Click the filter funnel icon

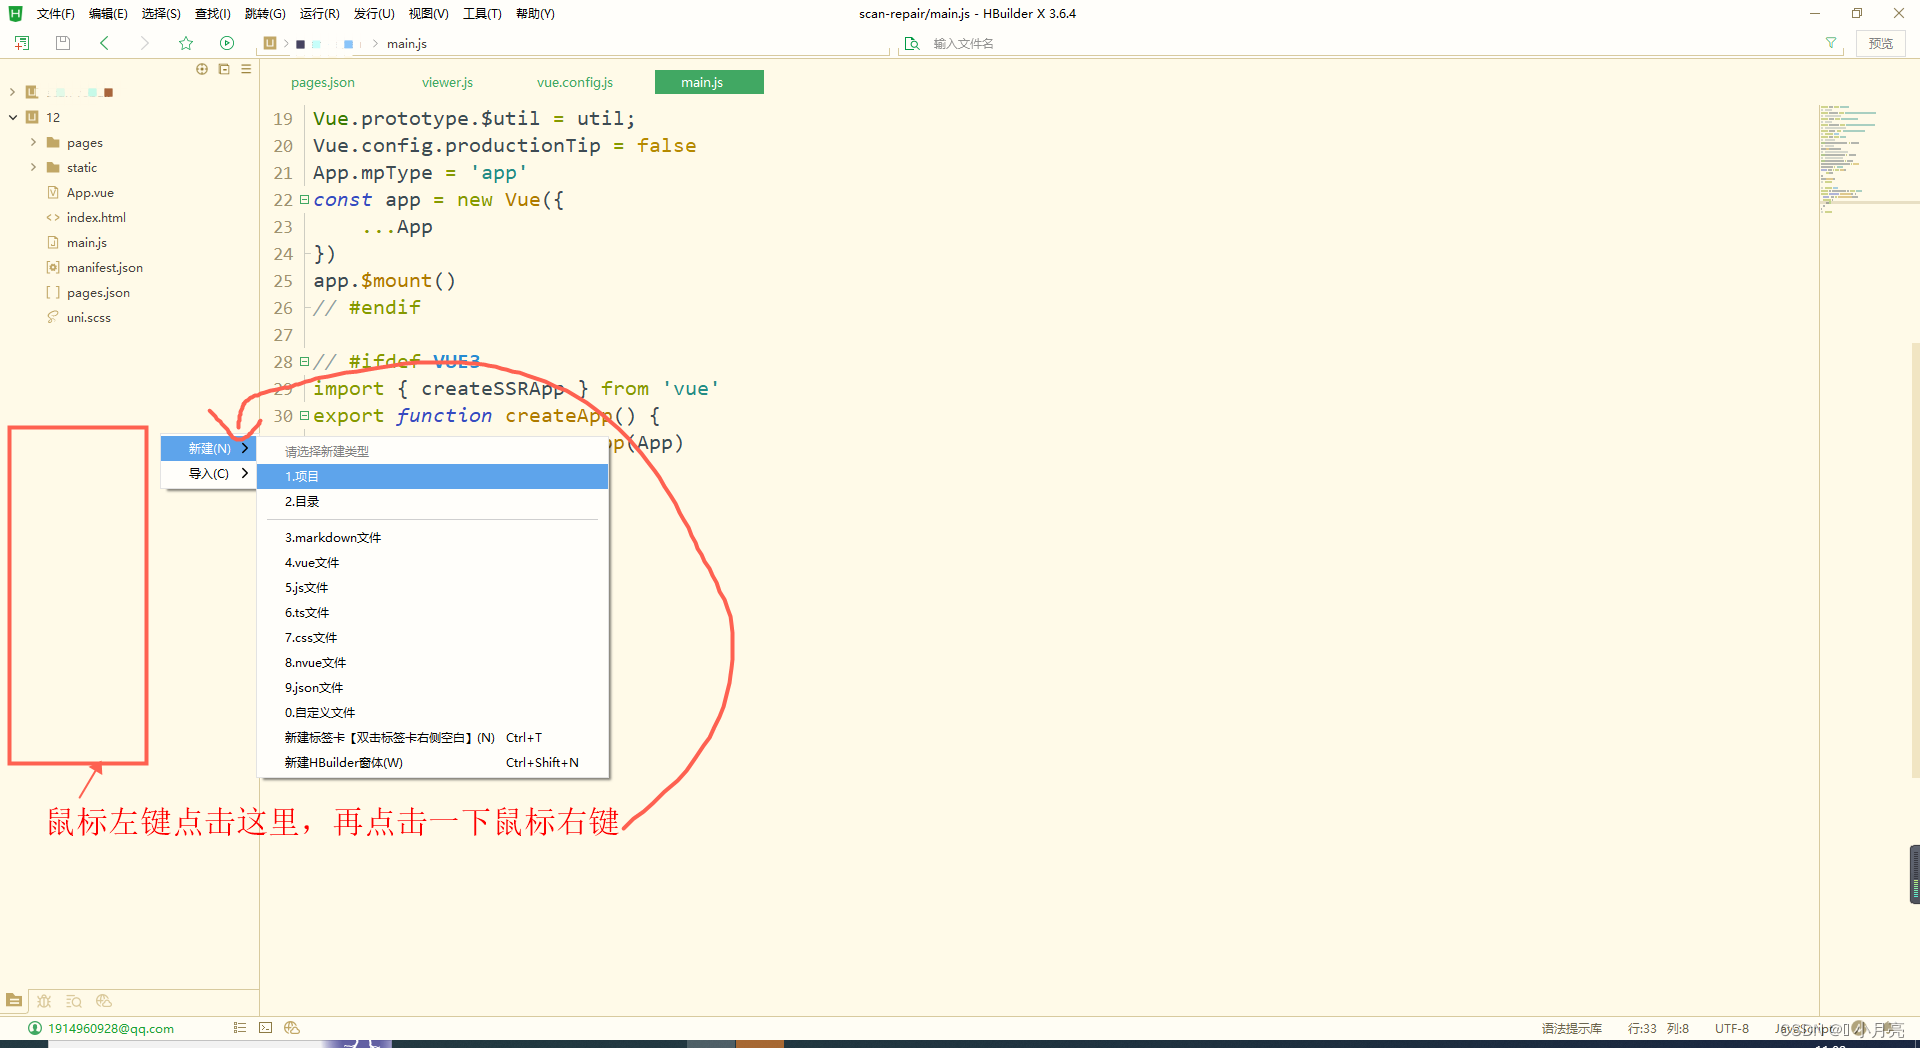pyautogui.click(x=1831, y=43)
